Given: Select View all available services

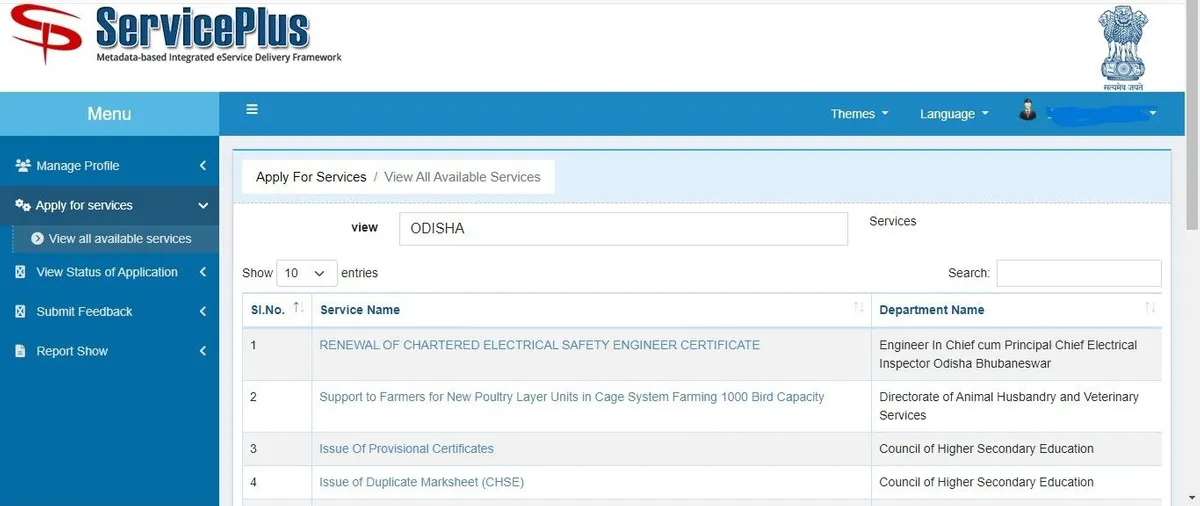Looking at the screenshot, I should 119,239.
